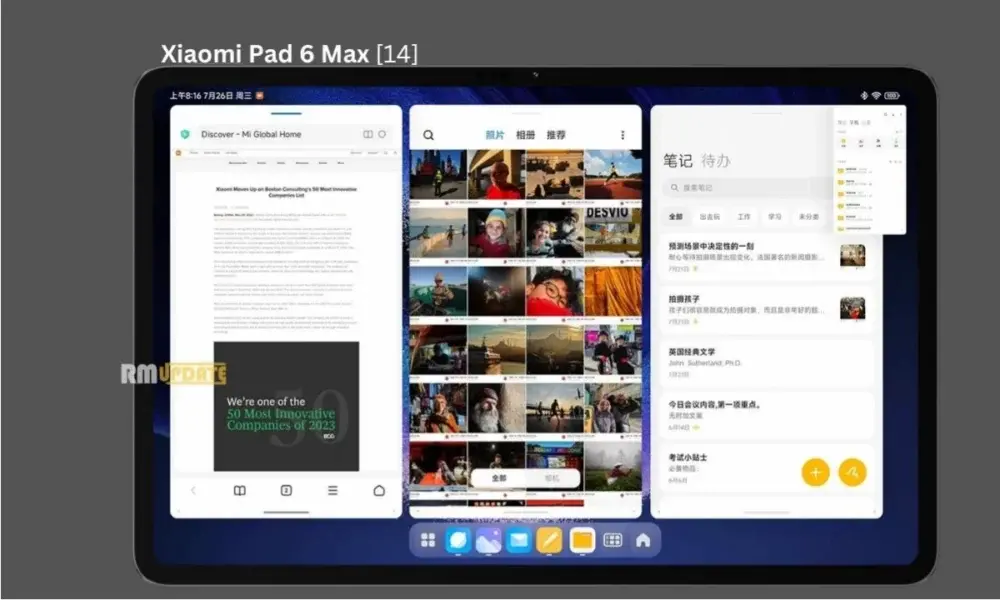Open the browser tab switcher showing 2 tabs
The width and height of the screenshot is (1000, 600).
[287, 491]
